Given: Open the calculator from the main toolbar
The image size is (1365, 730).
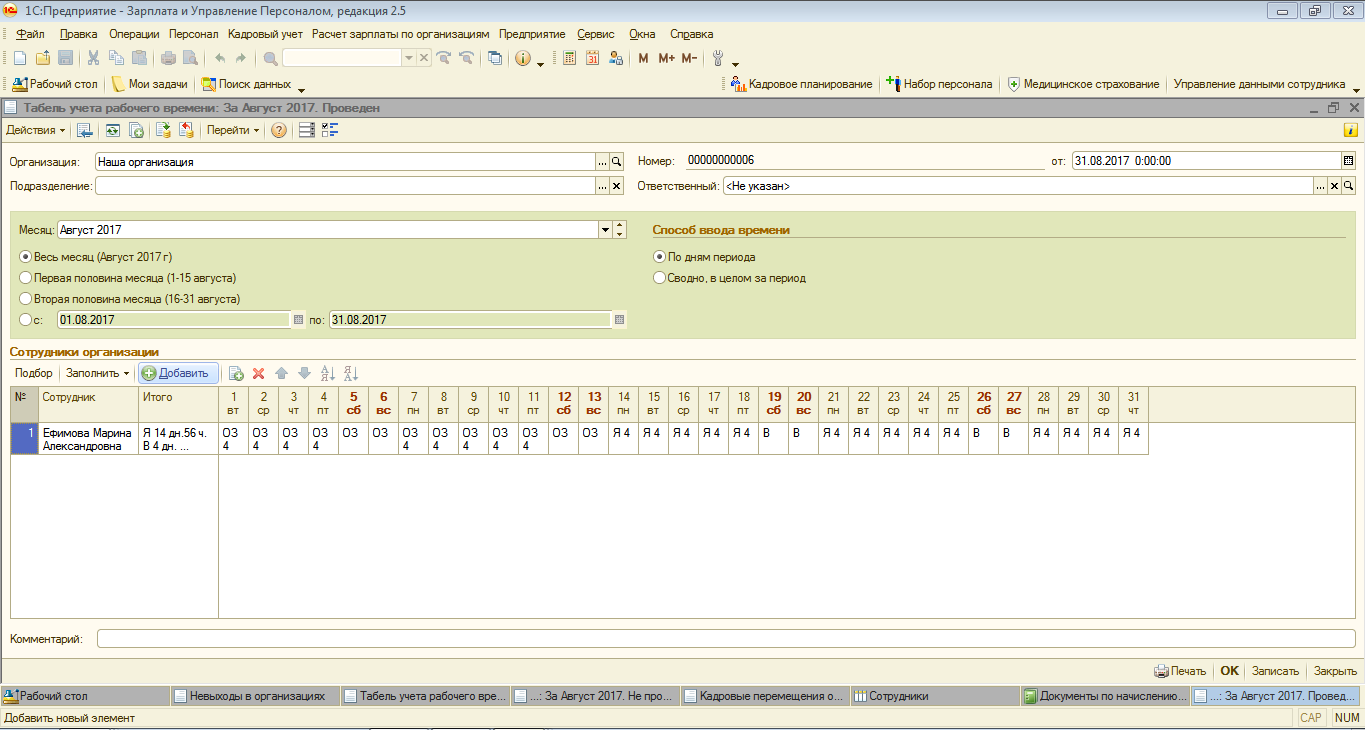Looking at the screenshot, I should [569, 58].
